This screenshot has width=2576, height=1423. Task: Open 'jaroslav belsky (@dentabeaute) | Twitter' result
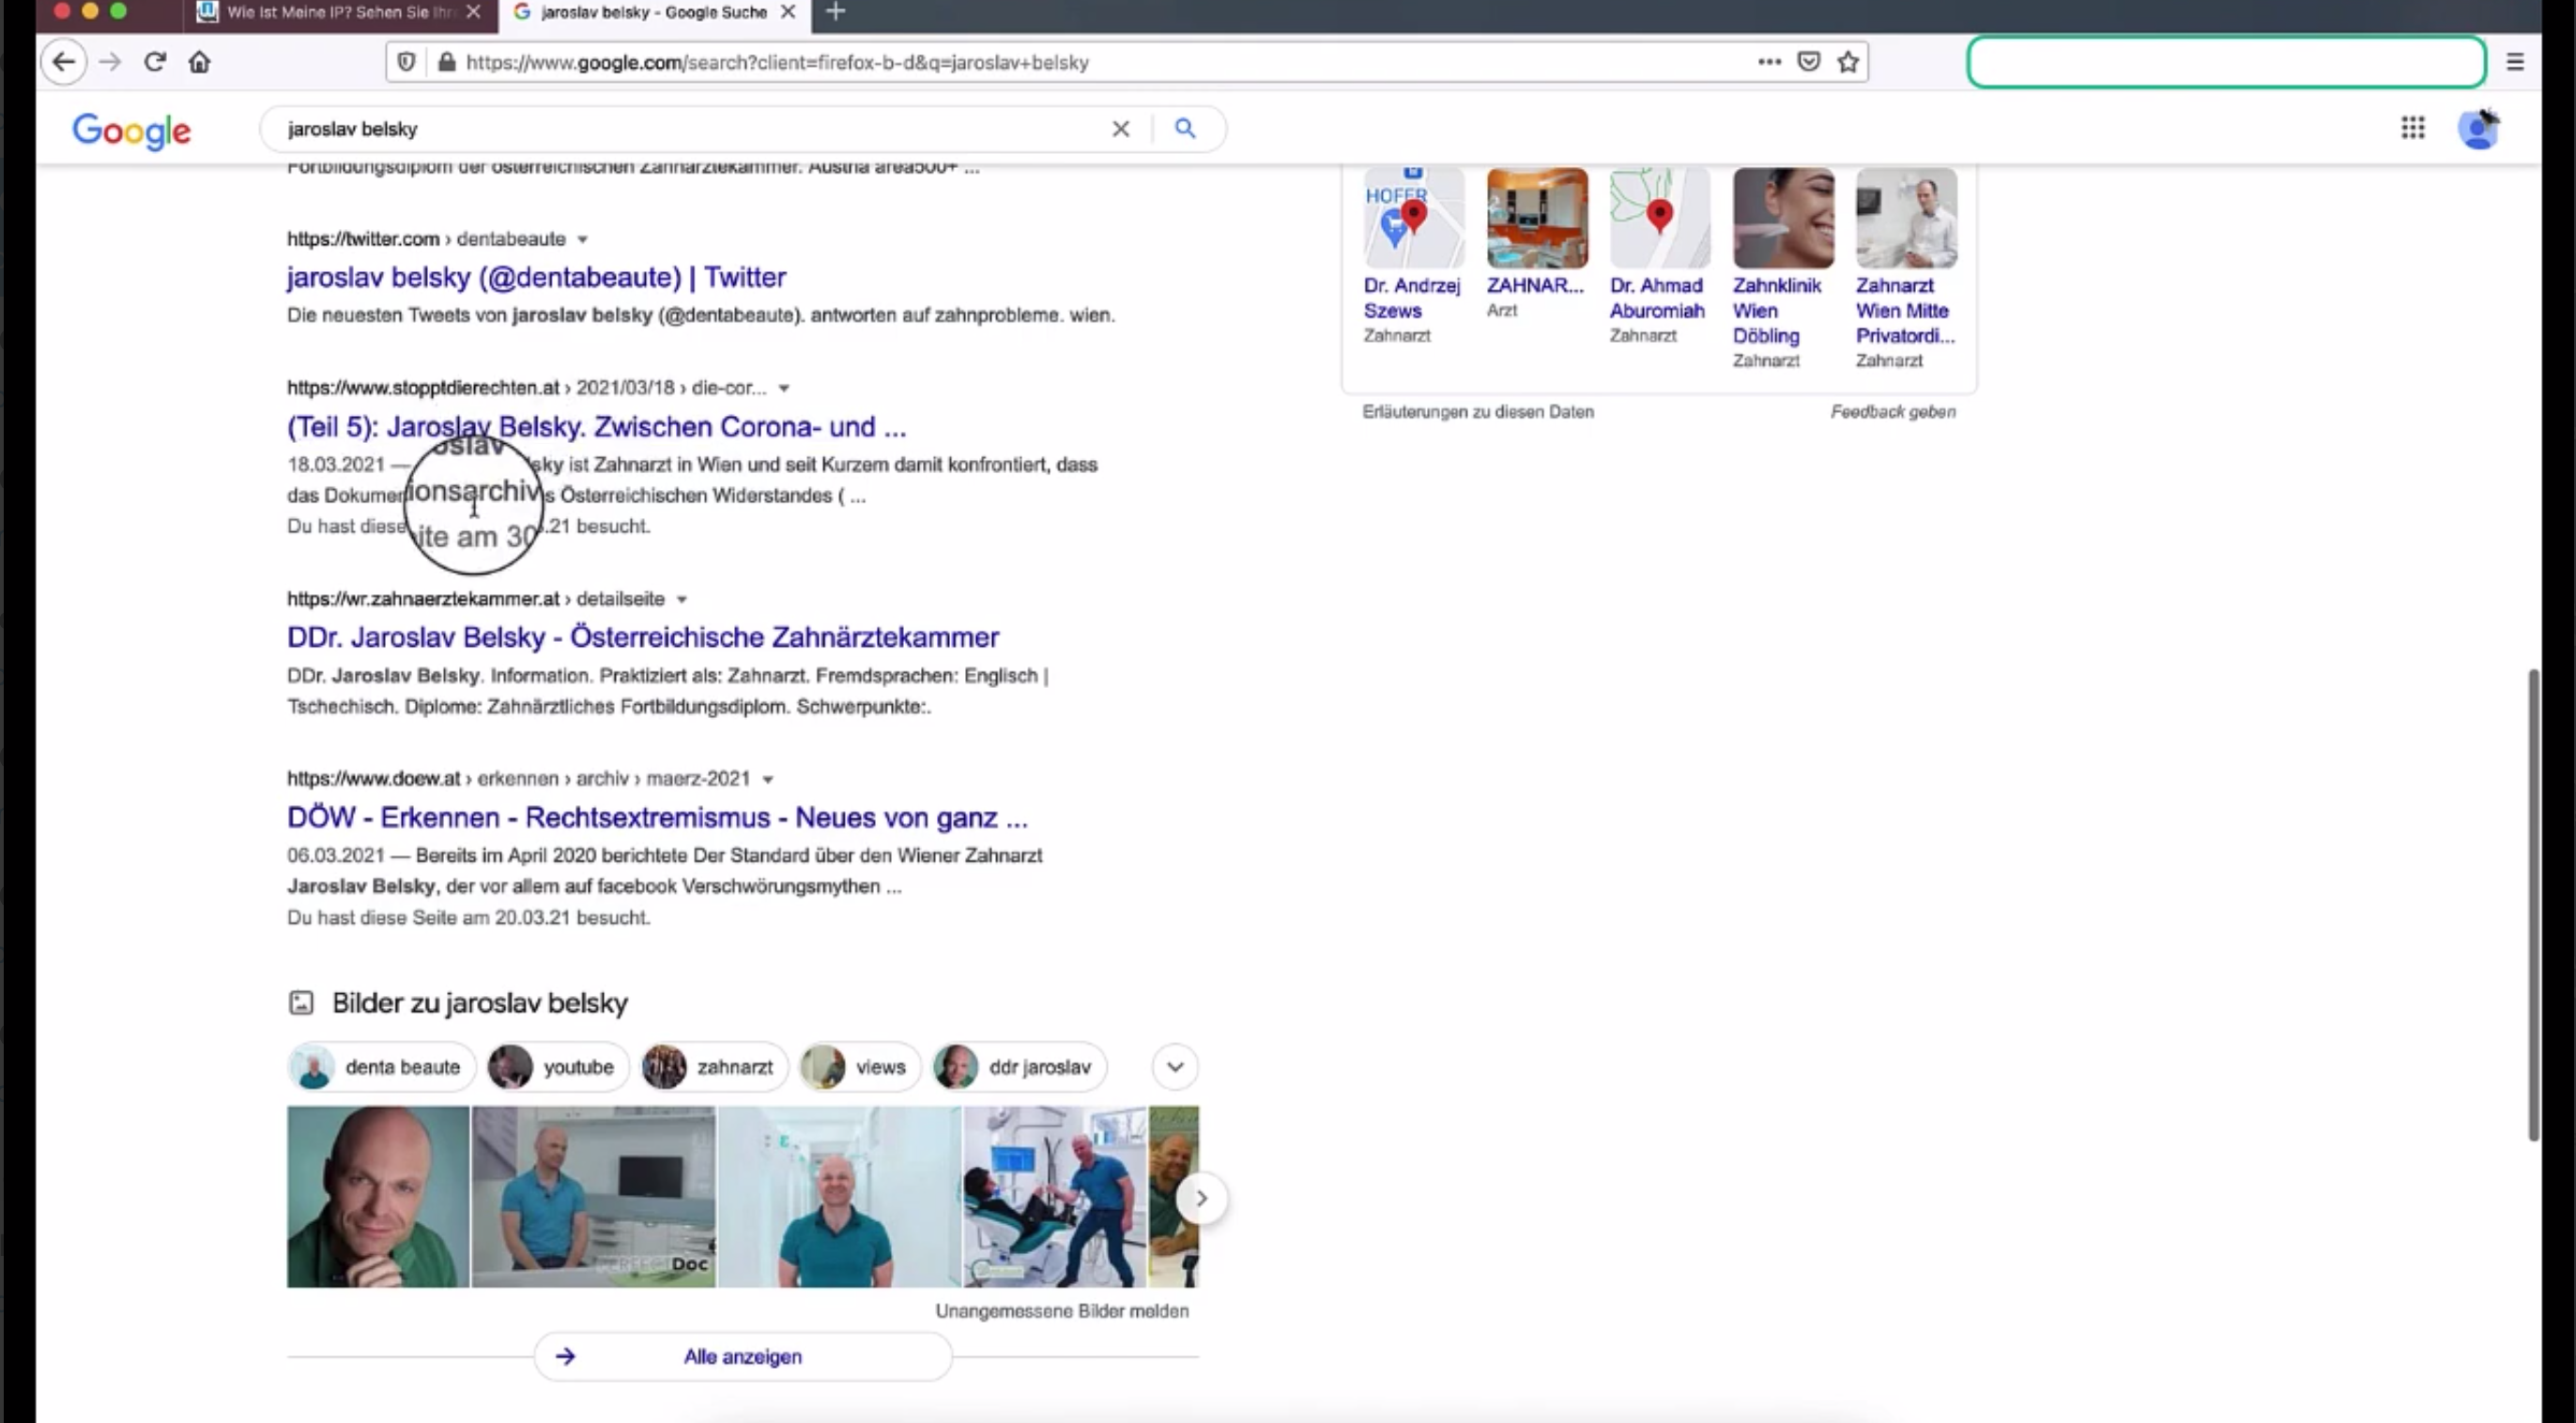click(x=536, y=277)
